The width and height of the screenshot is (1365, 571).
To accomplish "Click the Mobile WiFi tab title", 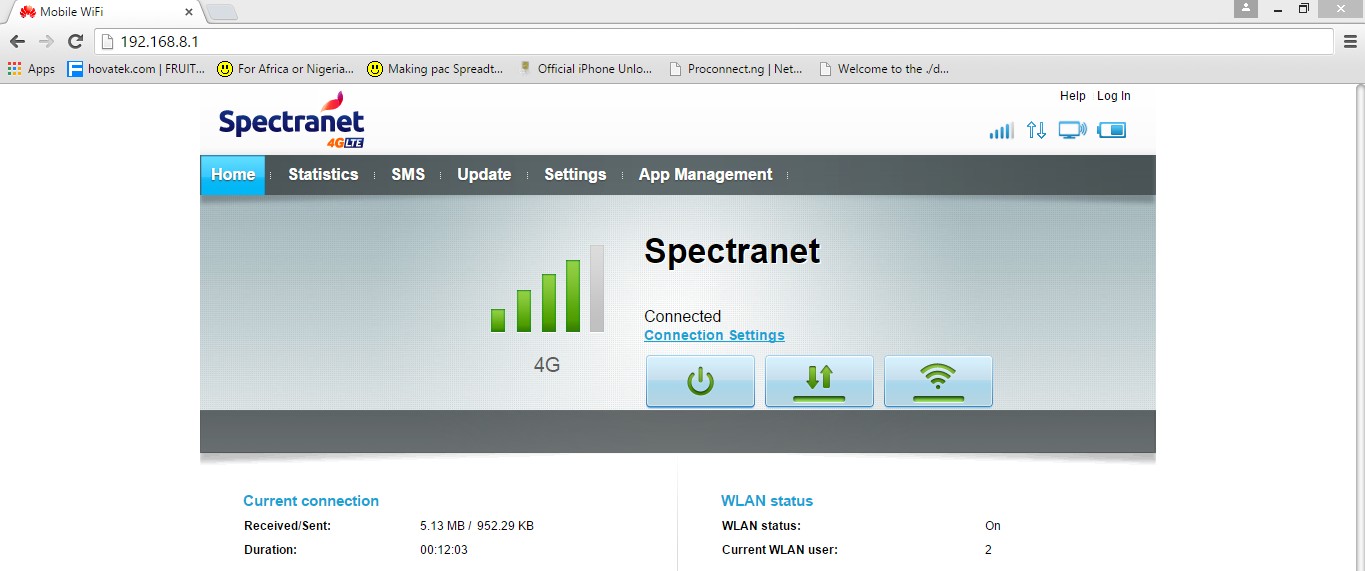I will click(74, 12).
